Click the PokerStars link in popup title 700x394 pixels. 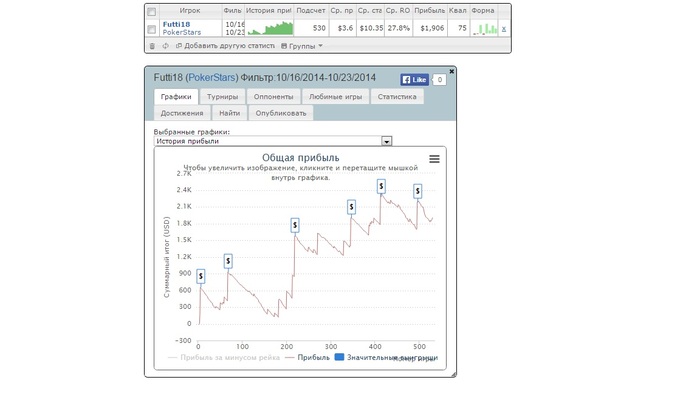point(212,78)
